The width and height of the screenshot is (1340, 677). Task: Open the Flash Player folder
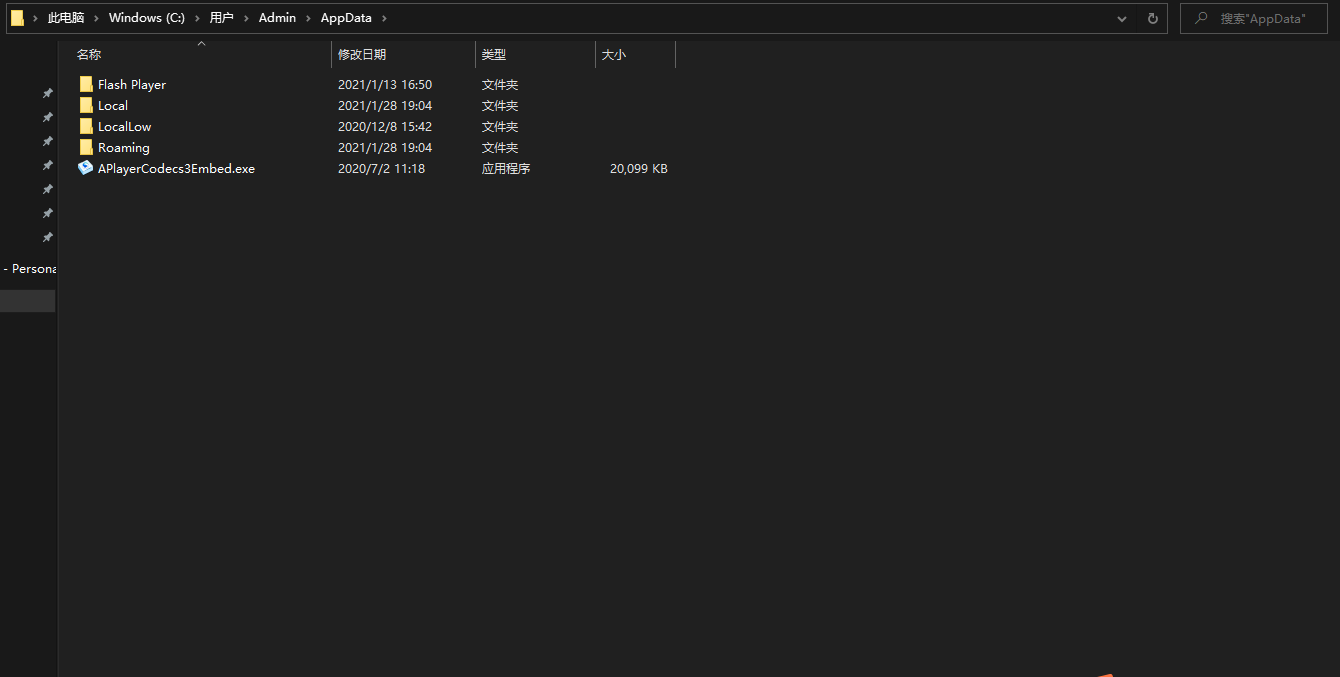(131, 84)
